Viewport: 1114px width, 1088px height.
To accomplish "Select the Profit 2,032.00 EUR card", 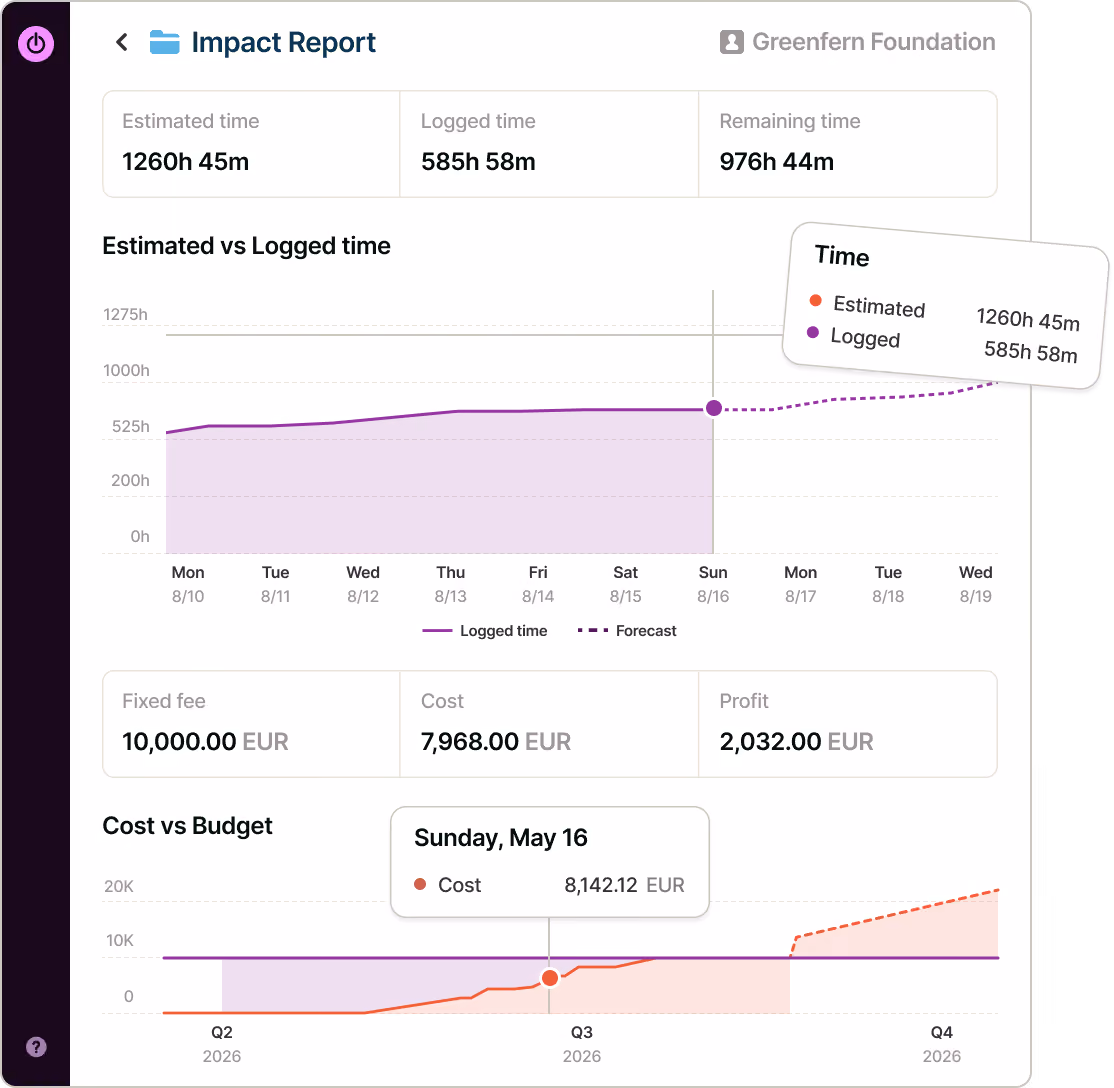I will pyautogui.click(x=848, y=724).
